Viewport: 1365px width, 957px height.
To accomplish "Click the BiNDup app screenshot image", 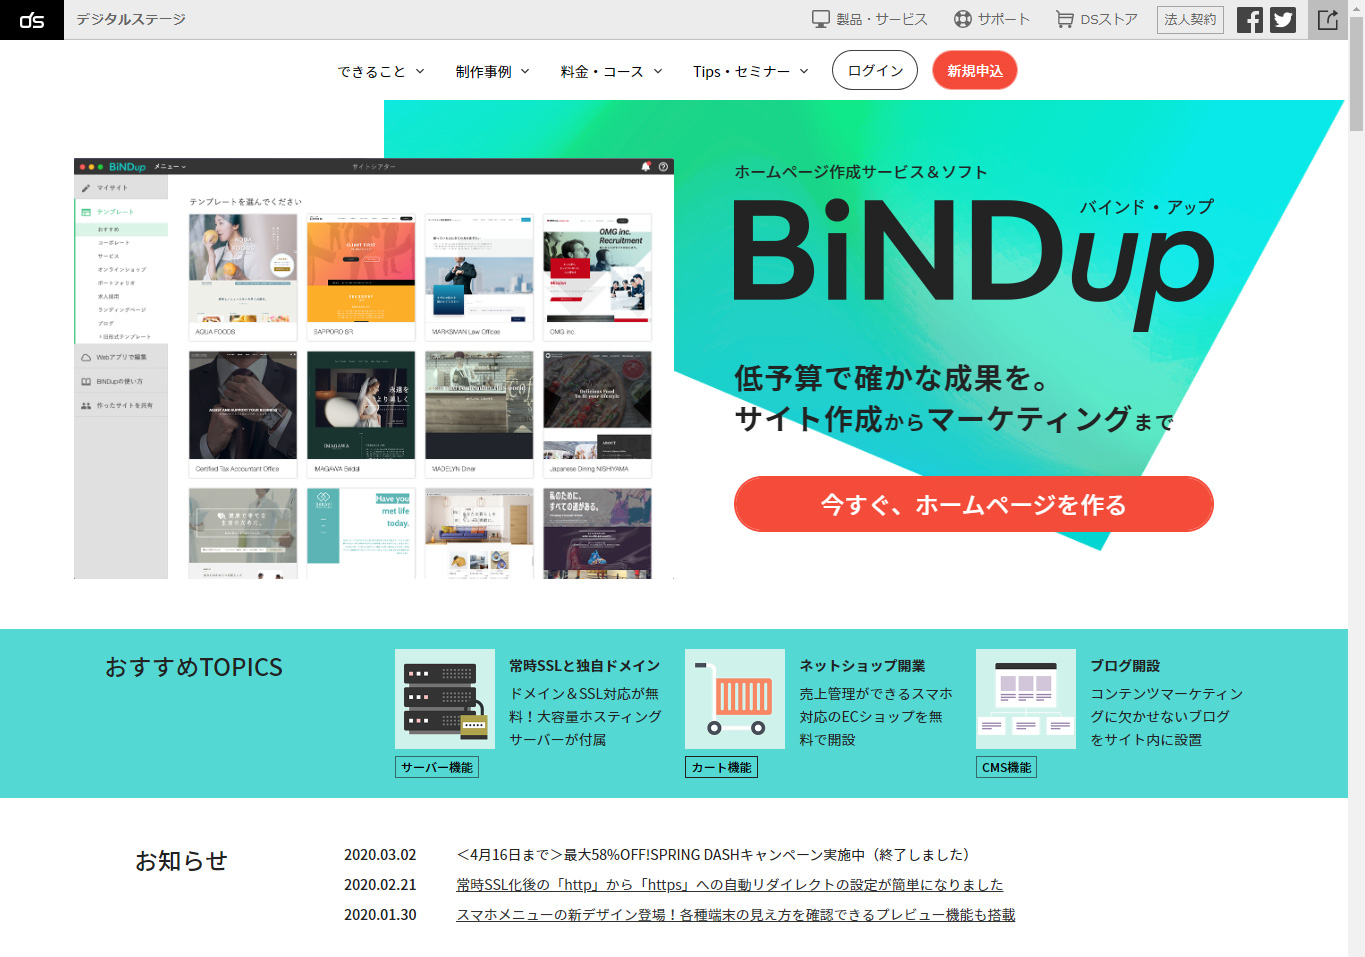I will [374, 368].
